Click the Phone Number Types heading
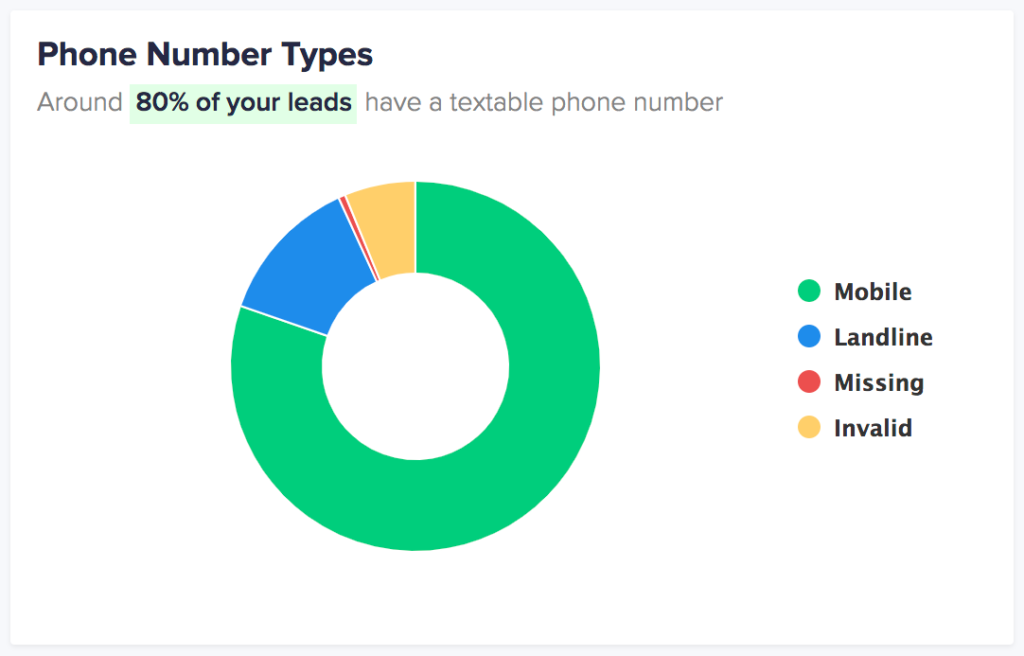This screenshot has width=1024, height=656. [205, 54]
